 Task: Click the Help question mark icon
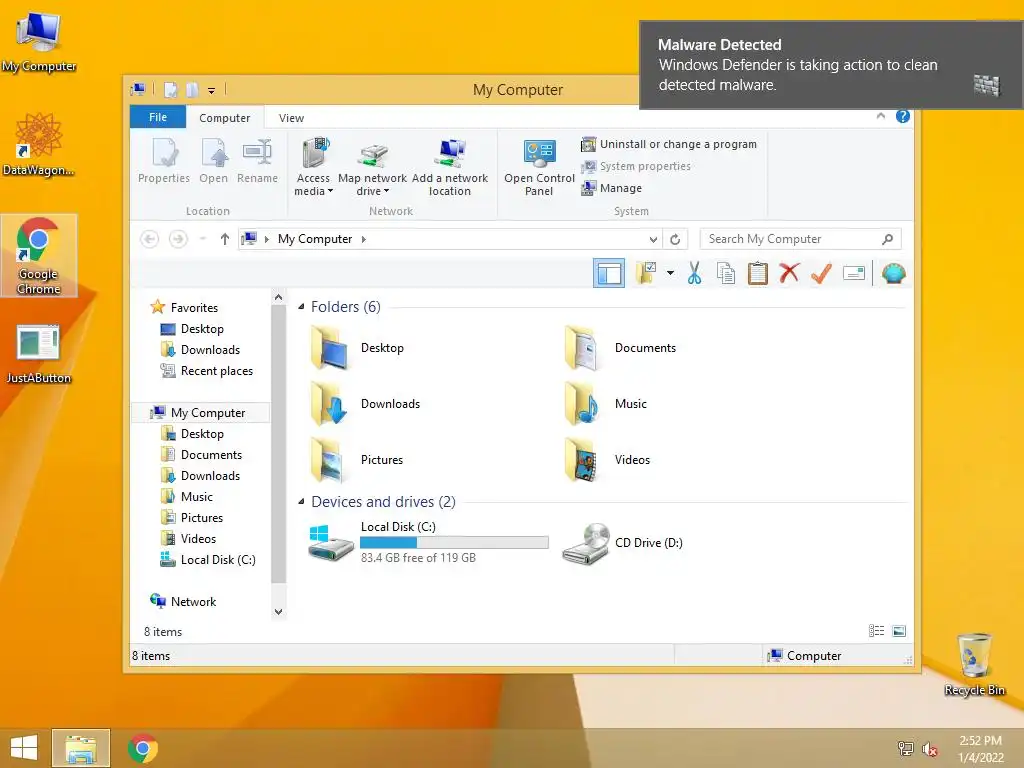pyautogui.click(x=903, y=116)
